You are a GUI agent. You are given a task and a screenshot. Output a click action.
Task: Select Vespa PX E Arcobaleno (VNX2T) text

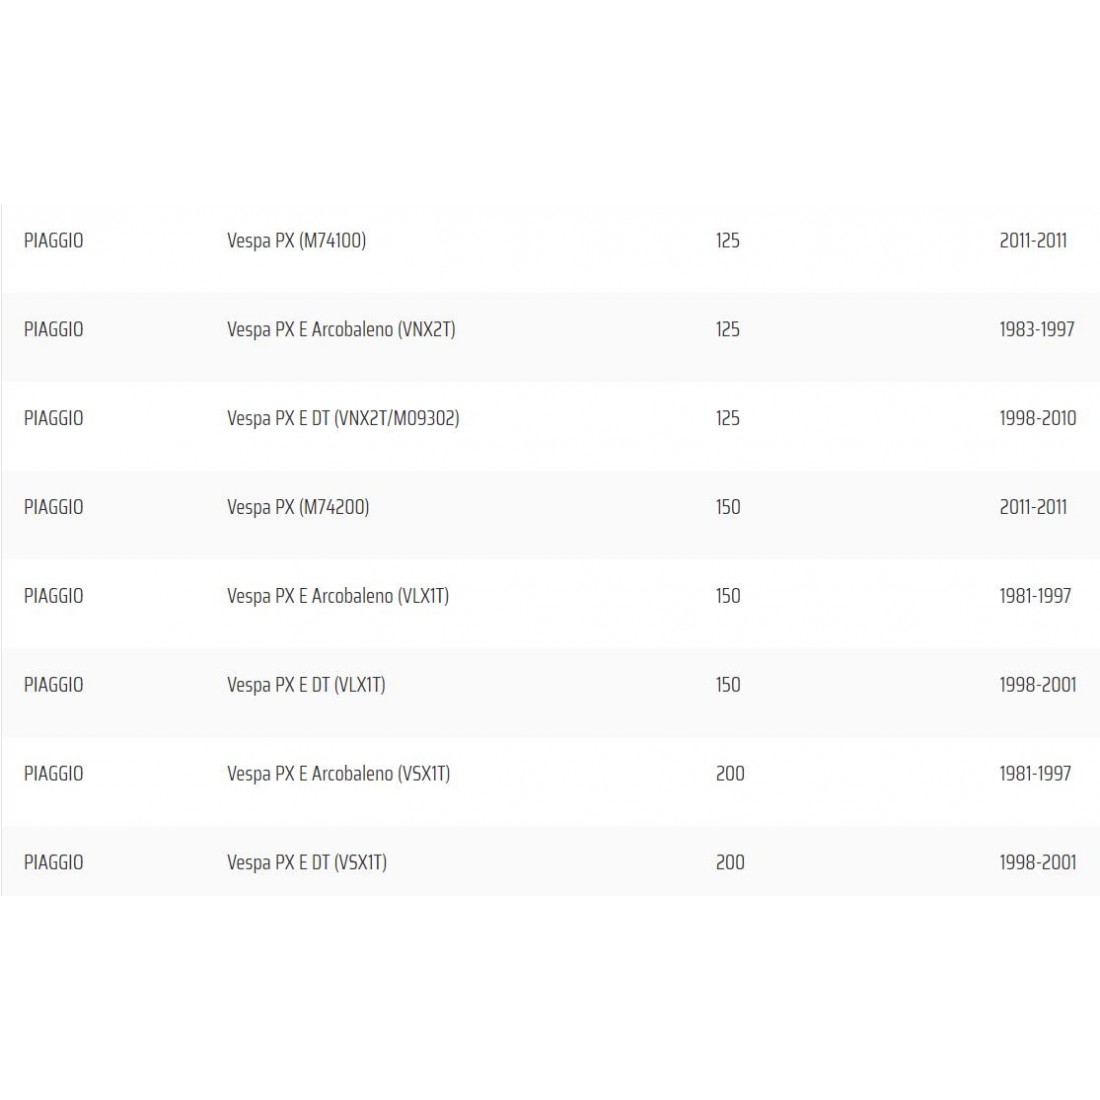tap(341, 329)
